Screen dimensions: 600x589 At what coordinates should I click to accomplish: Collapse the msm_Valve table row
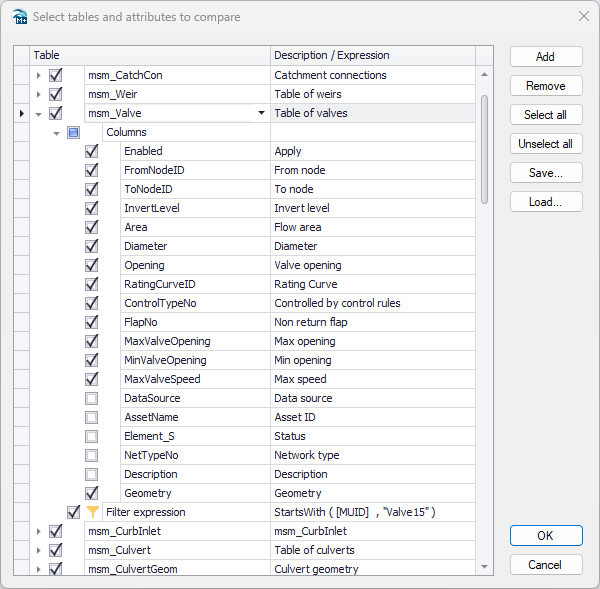[x=38, y=114]
